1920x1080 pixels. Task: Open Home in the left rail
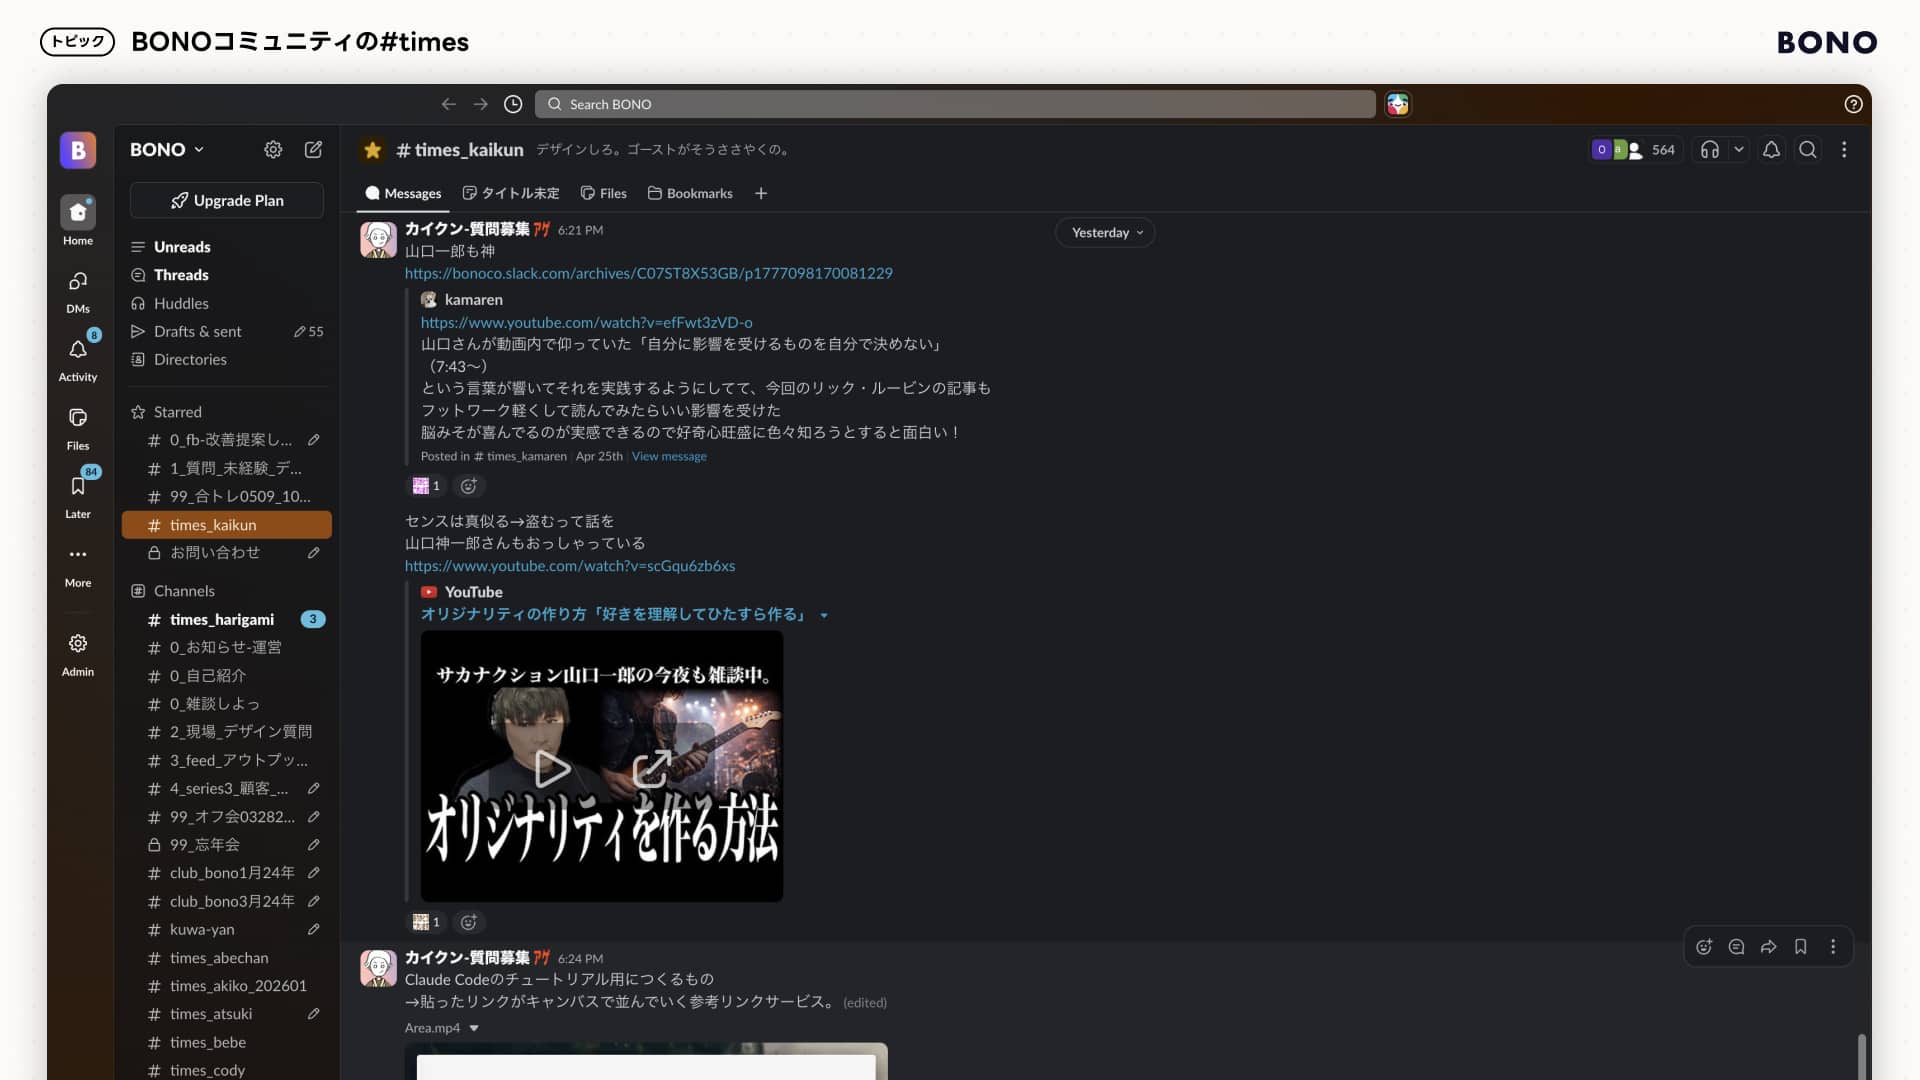tap(78, 220)
